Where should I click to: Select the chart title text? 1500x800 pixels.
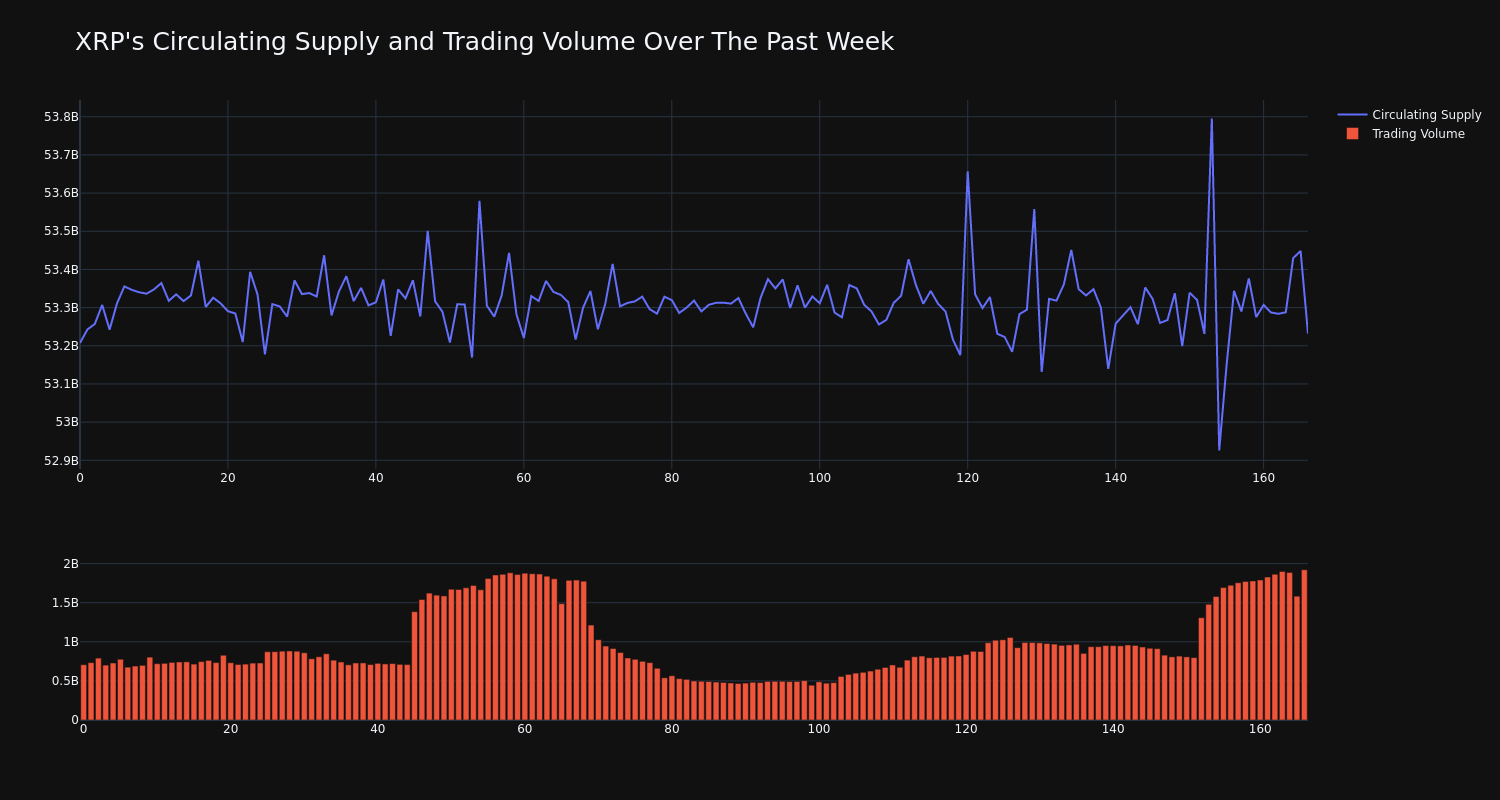(484, 42)
